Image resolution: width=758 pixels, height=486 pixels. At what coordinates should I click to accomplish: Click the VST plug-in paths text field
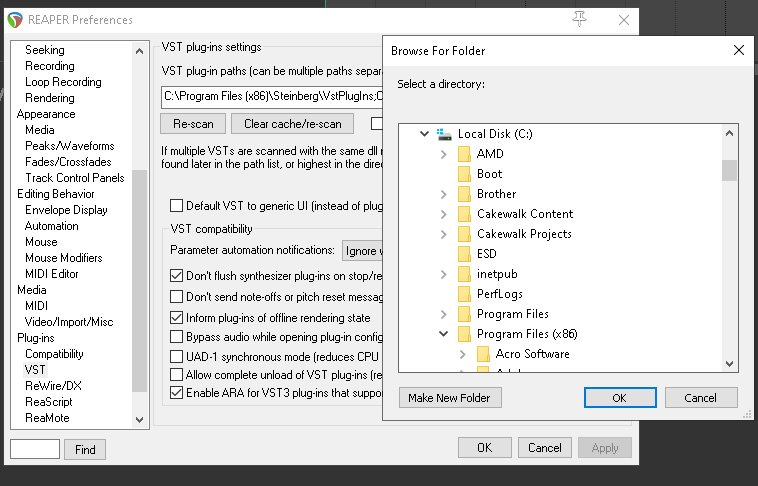click(x=272, y=97)
